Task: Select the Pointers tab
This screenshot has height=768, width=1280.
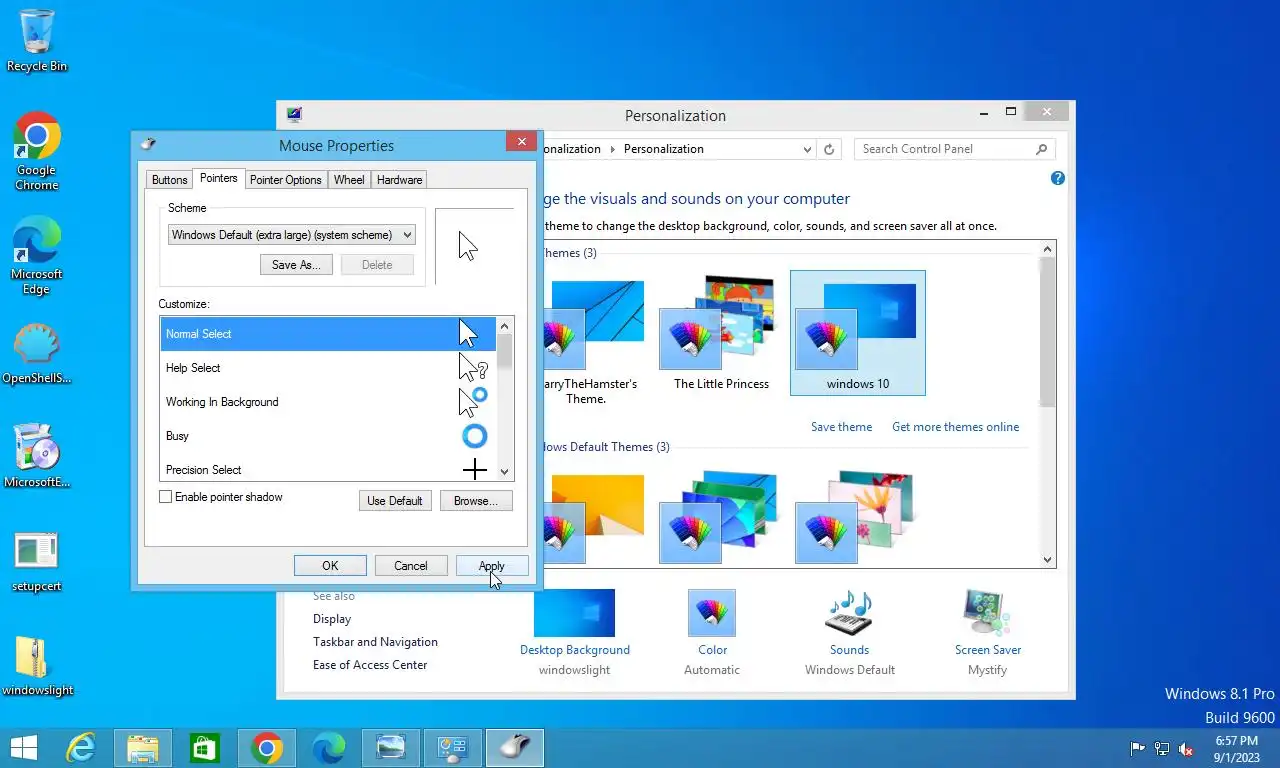Action: pyautogui.click(x=218, y=178)
